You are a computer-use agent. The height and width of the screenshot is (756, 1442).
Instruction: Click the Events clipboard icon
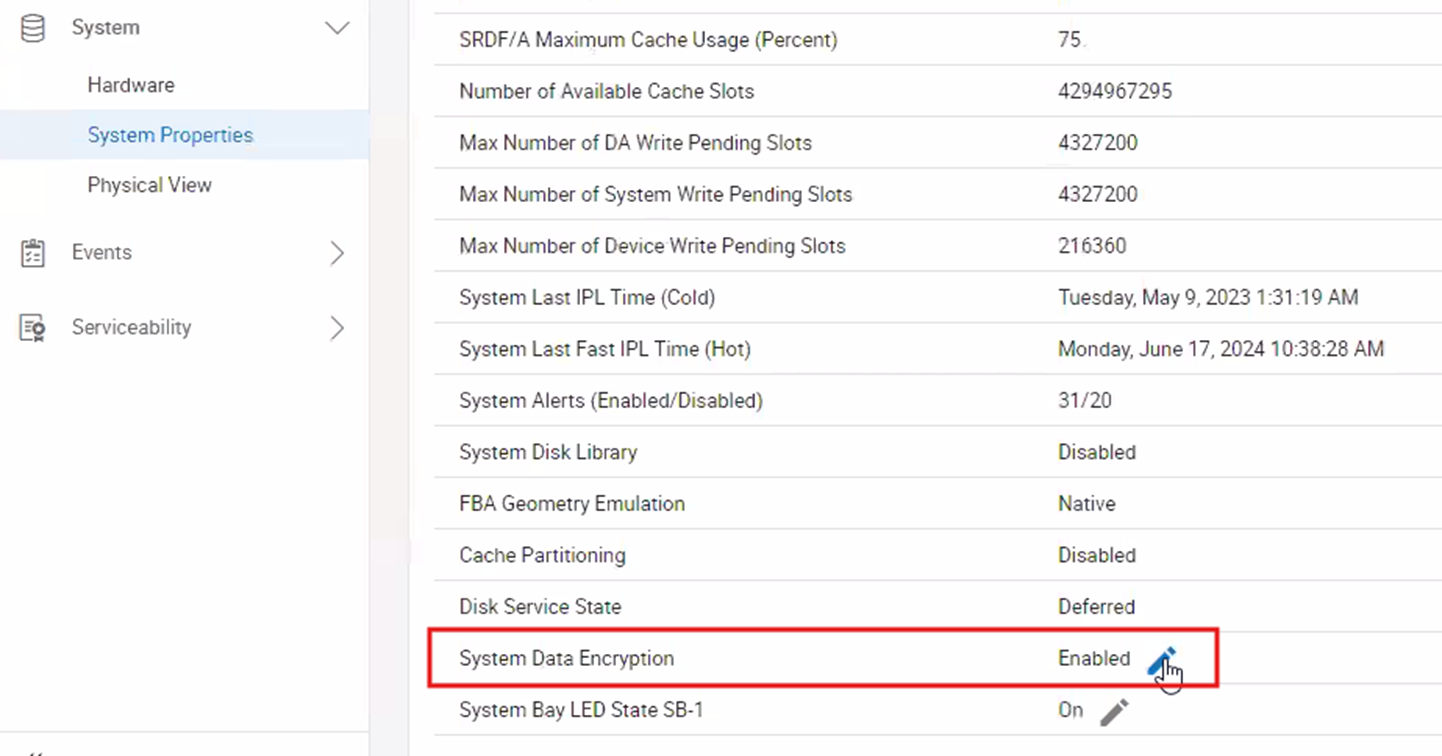(33, 253)
